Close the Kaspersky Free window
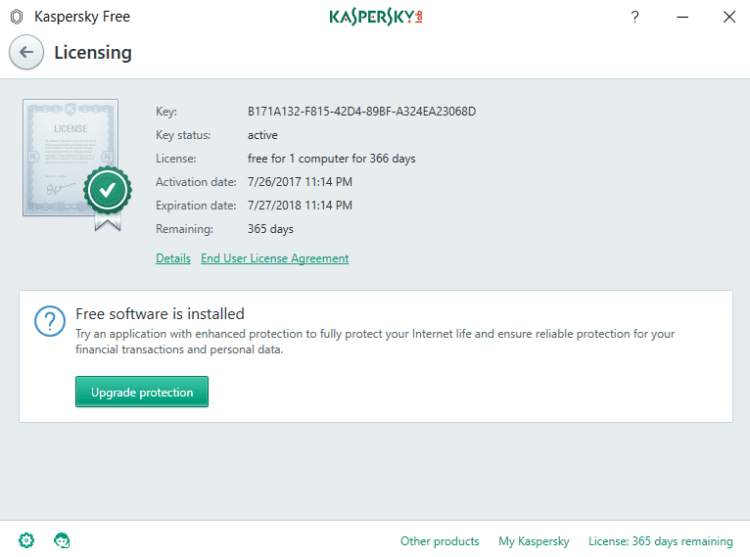 (729, 17)
